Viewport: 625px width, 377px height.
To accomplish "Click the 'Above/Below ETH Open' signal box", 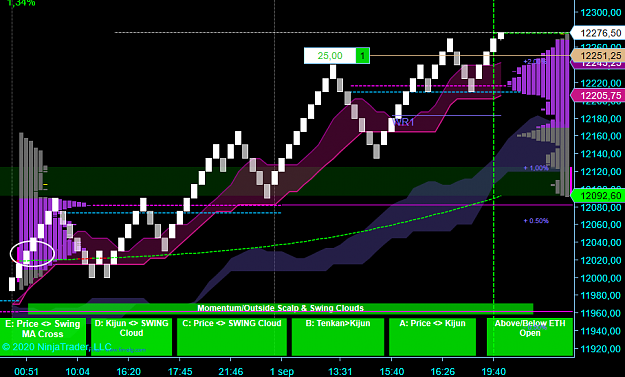I will (x=530, y=337).
